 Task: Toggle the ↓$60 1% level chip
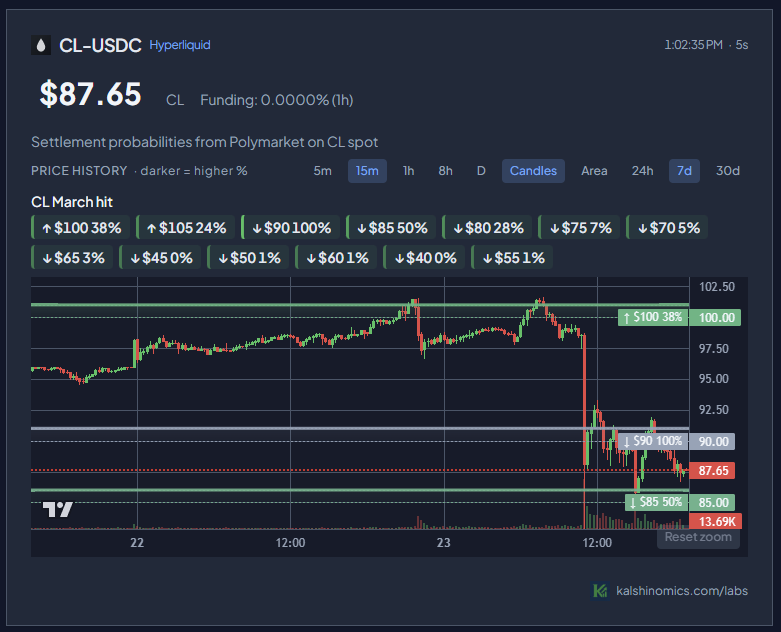(336, 257)
